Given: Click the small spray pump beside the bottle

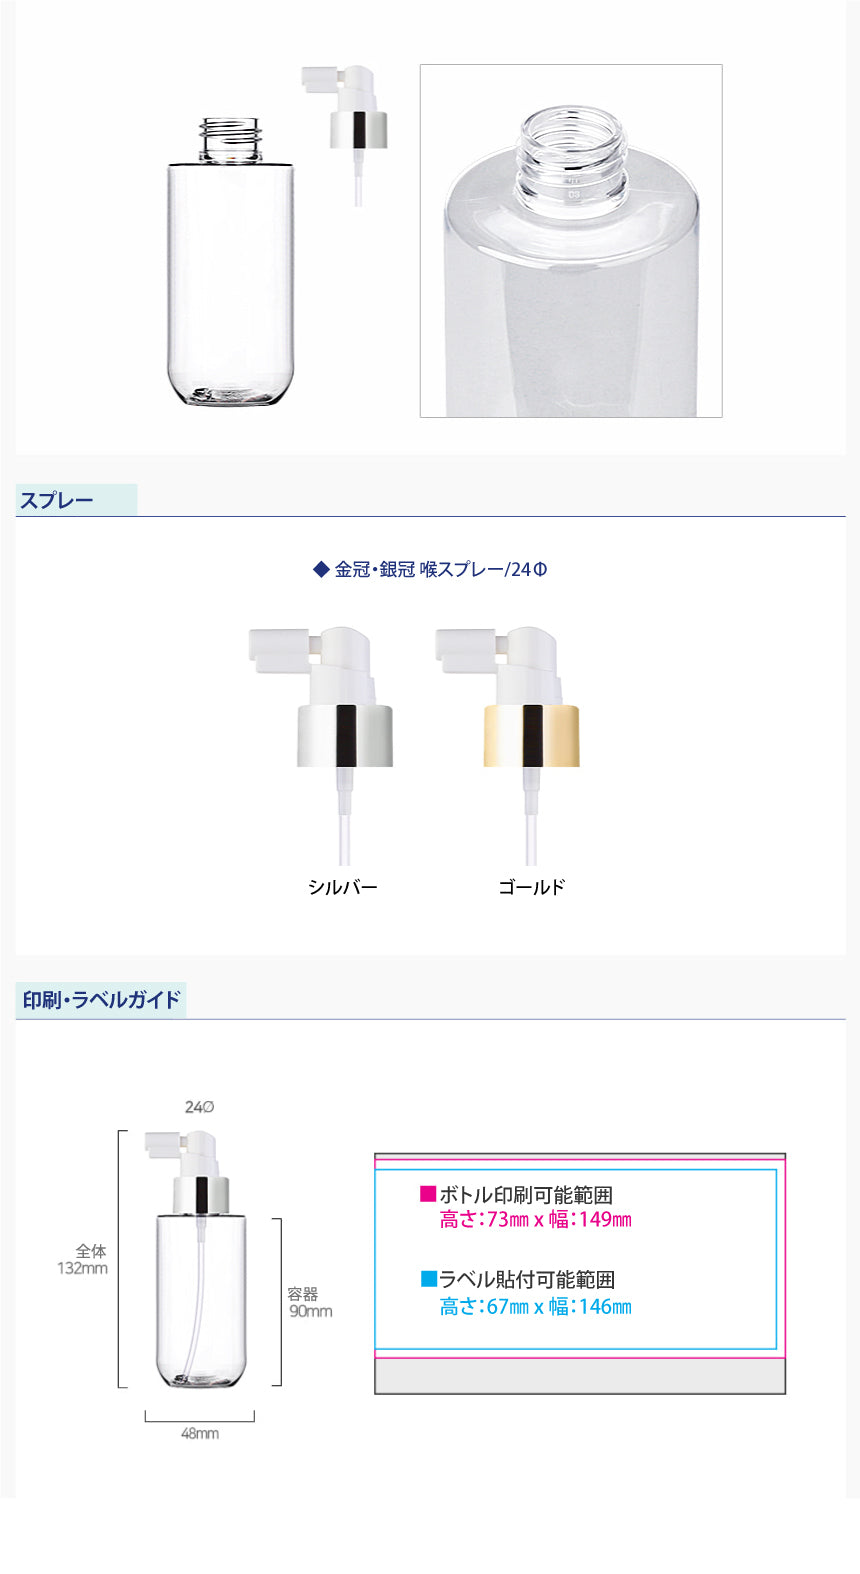Looking at the screenshot, I should click(x=344, y=135).
